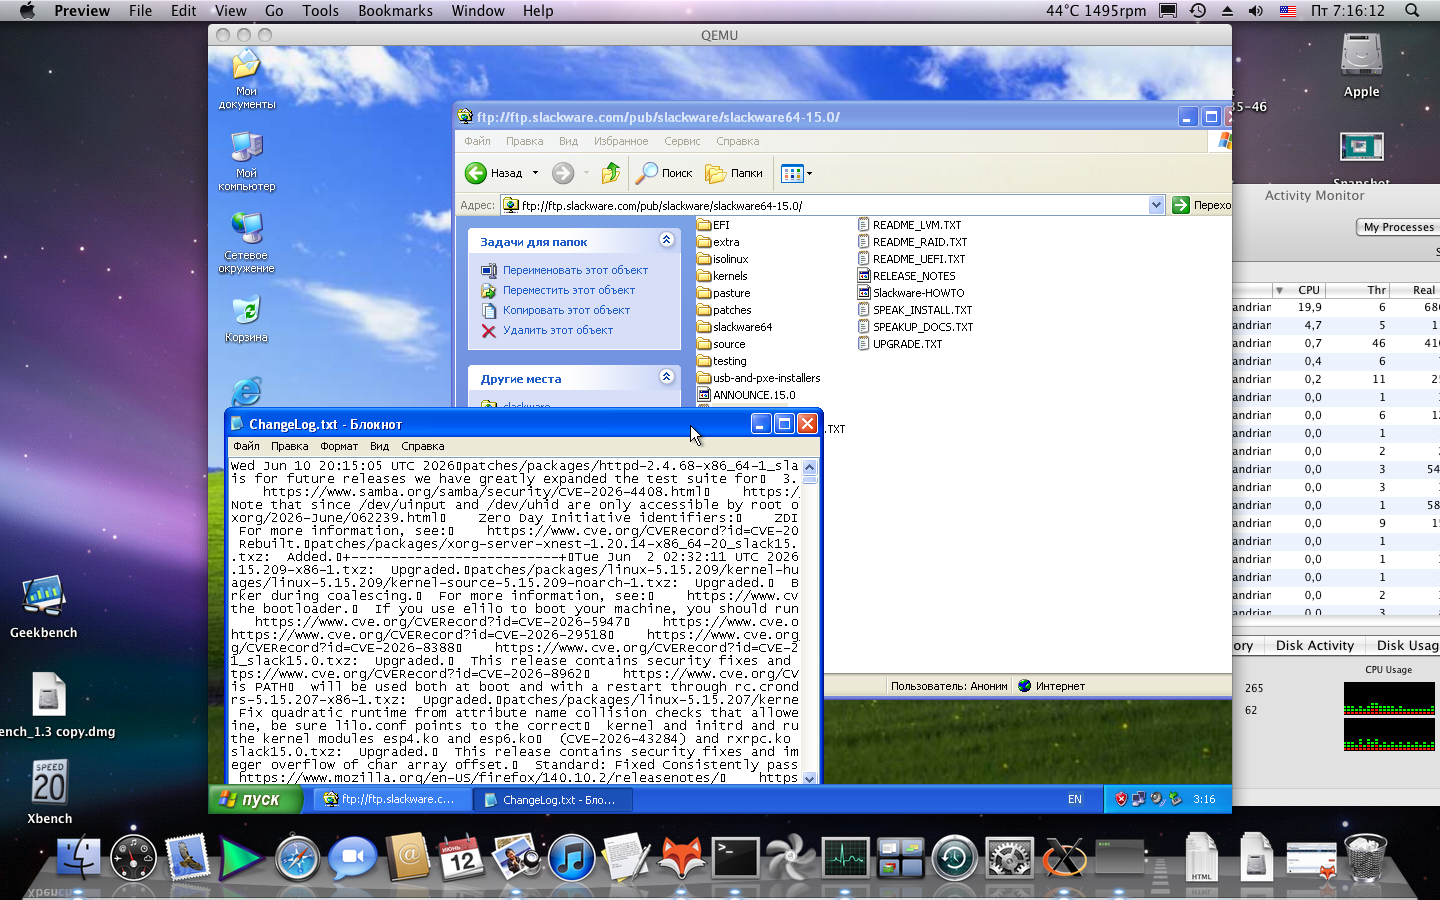Image resolution: width=1440 pixels, height=900 pixels.
Task: Select the README_LVM.TXT file
Action: click(909, 225)
